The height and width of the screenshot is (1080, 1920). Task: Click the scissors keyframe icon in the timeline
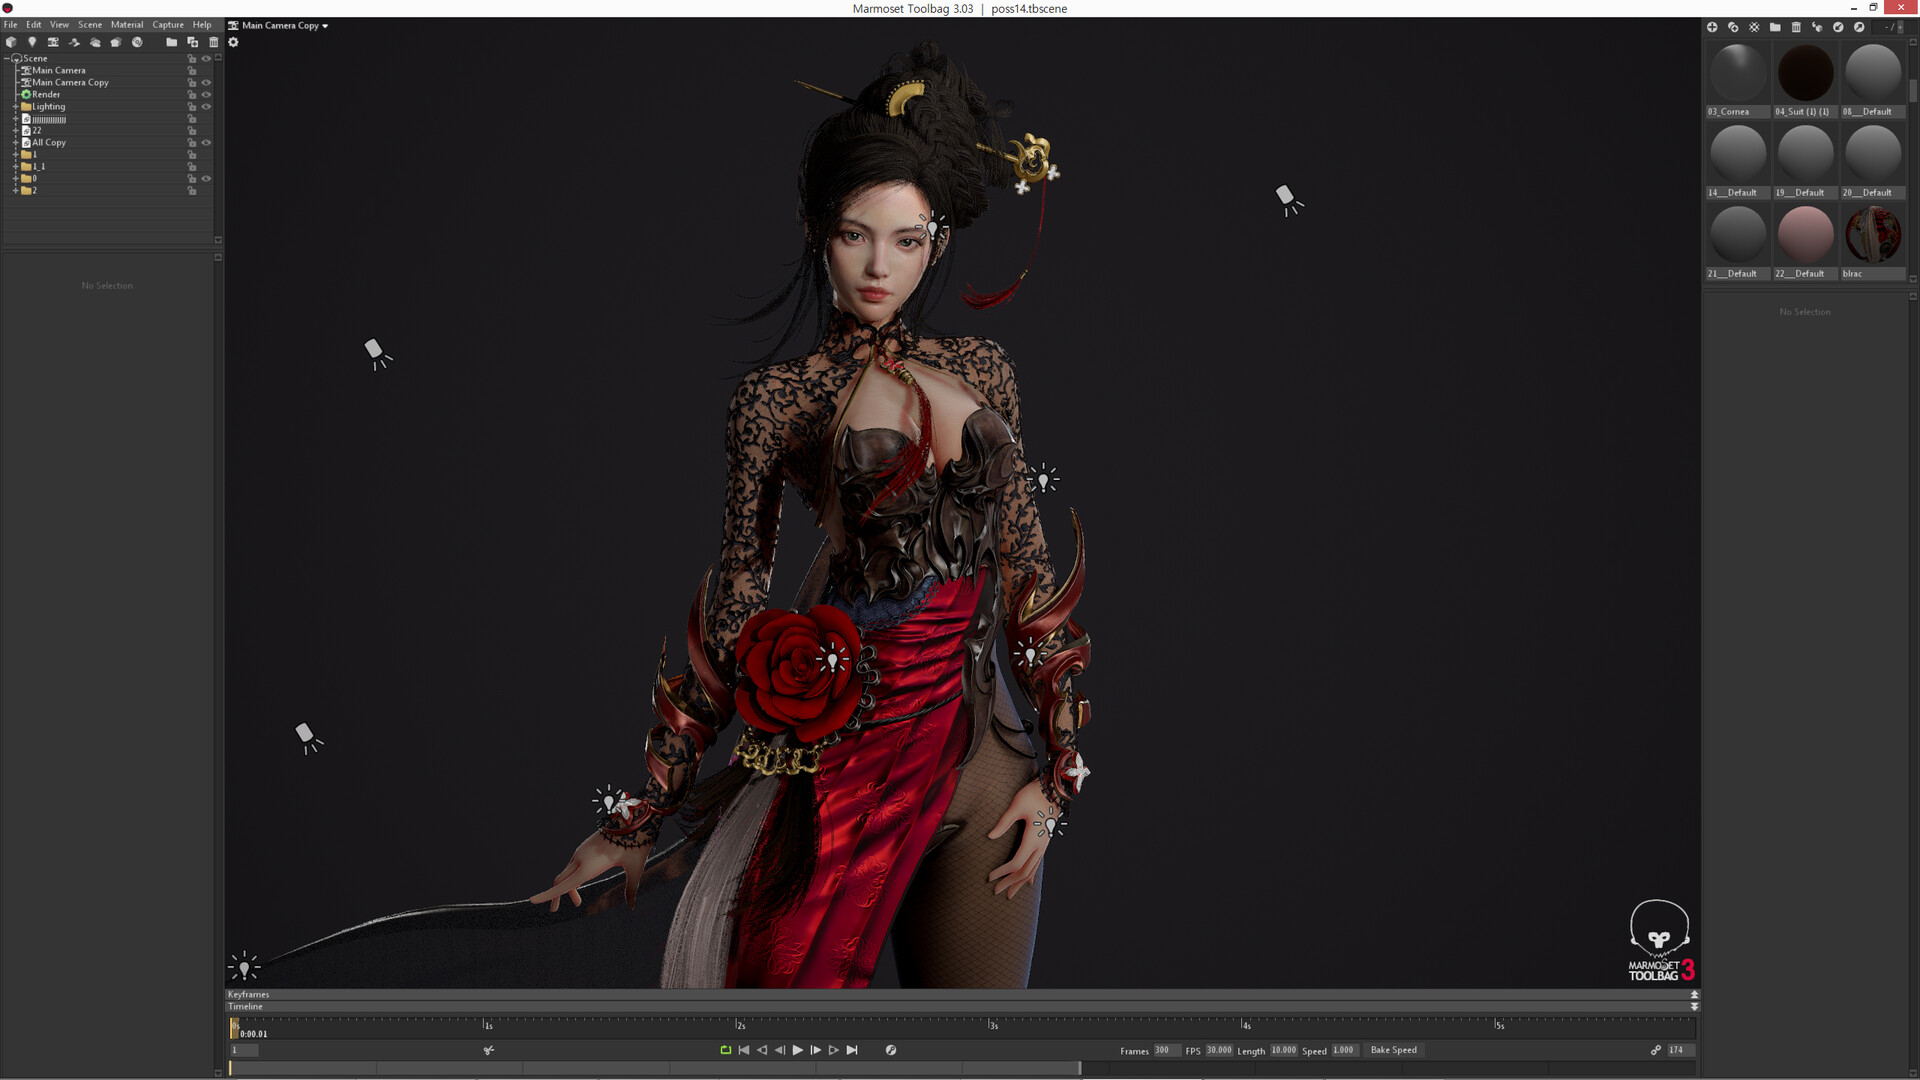tap(489, 1050)
